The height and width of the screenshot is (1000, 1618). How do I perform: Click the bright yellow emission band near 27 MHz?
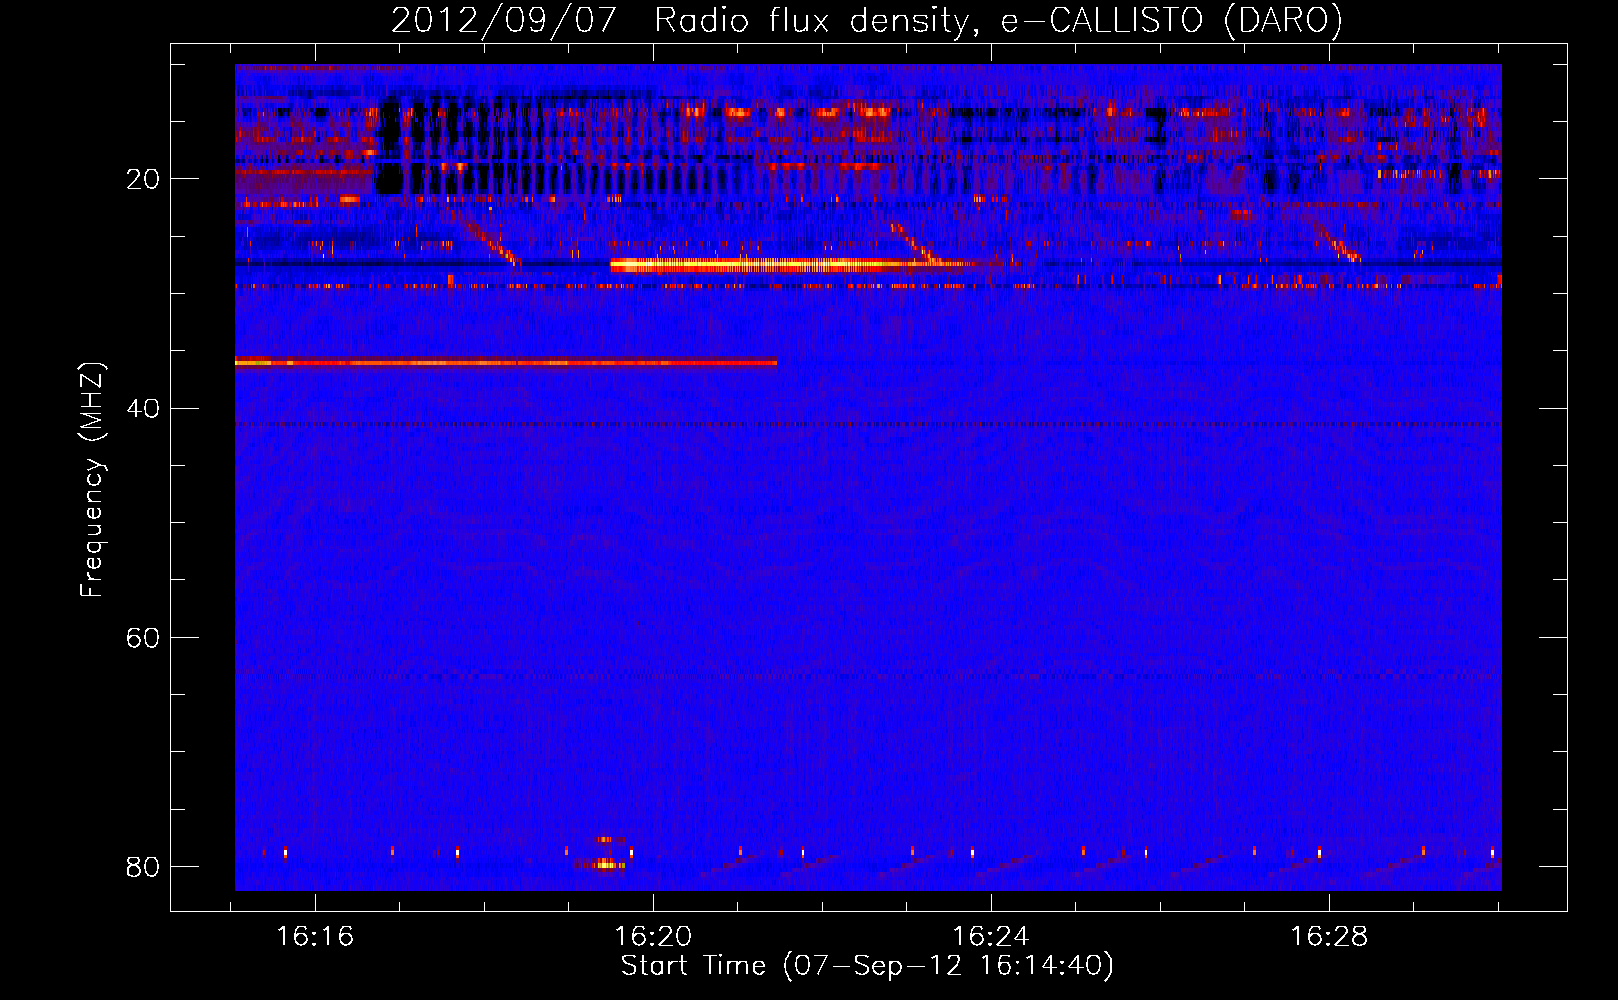pos(788,265)
